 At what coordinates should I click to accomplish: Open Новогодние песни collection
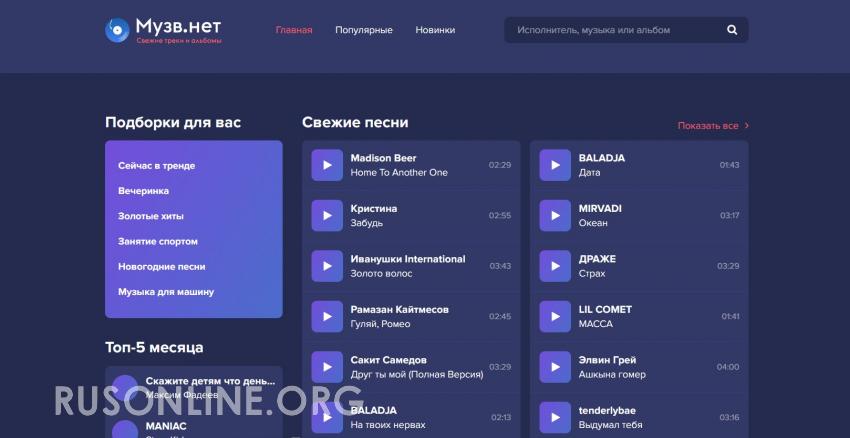coord(162,267)
